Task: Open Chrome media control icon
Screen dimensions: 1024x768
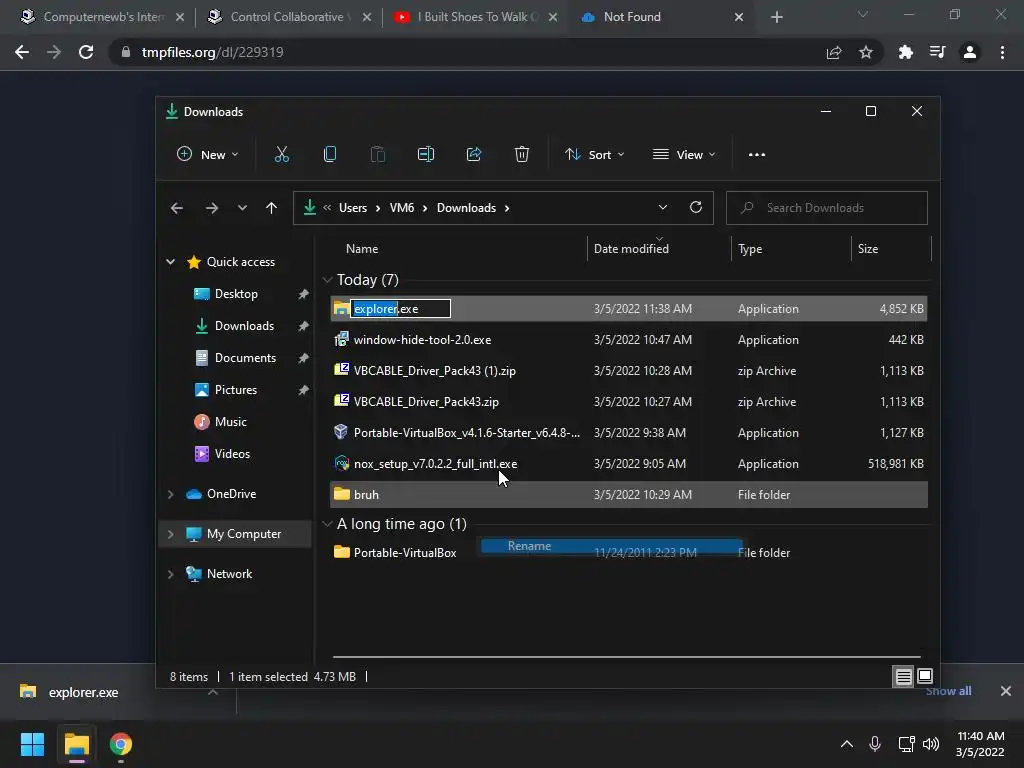Action: click(x=938, y=52)
